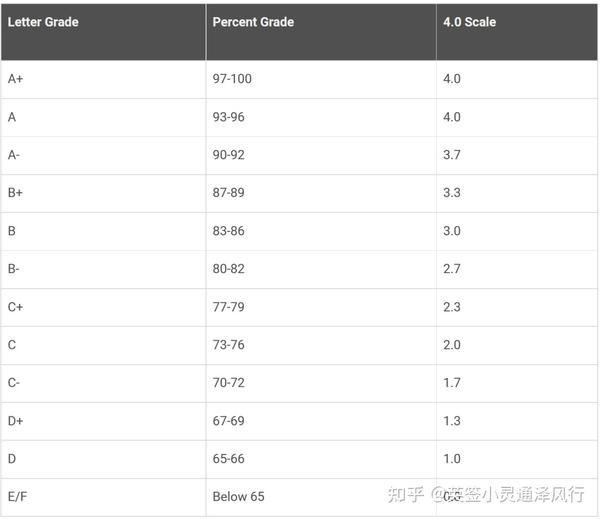
Task: Select the 97-100 percent cell
Action: click(232, 79)
